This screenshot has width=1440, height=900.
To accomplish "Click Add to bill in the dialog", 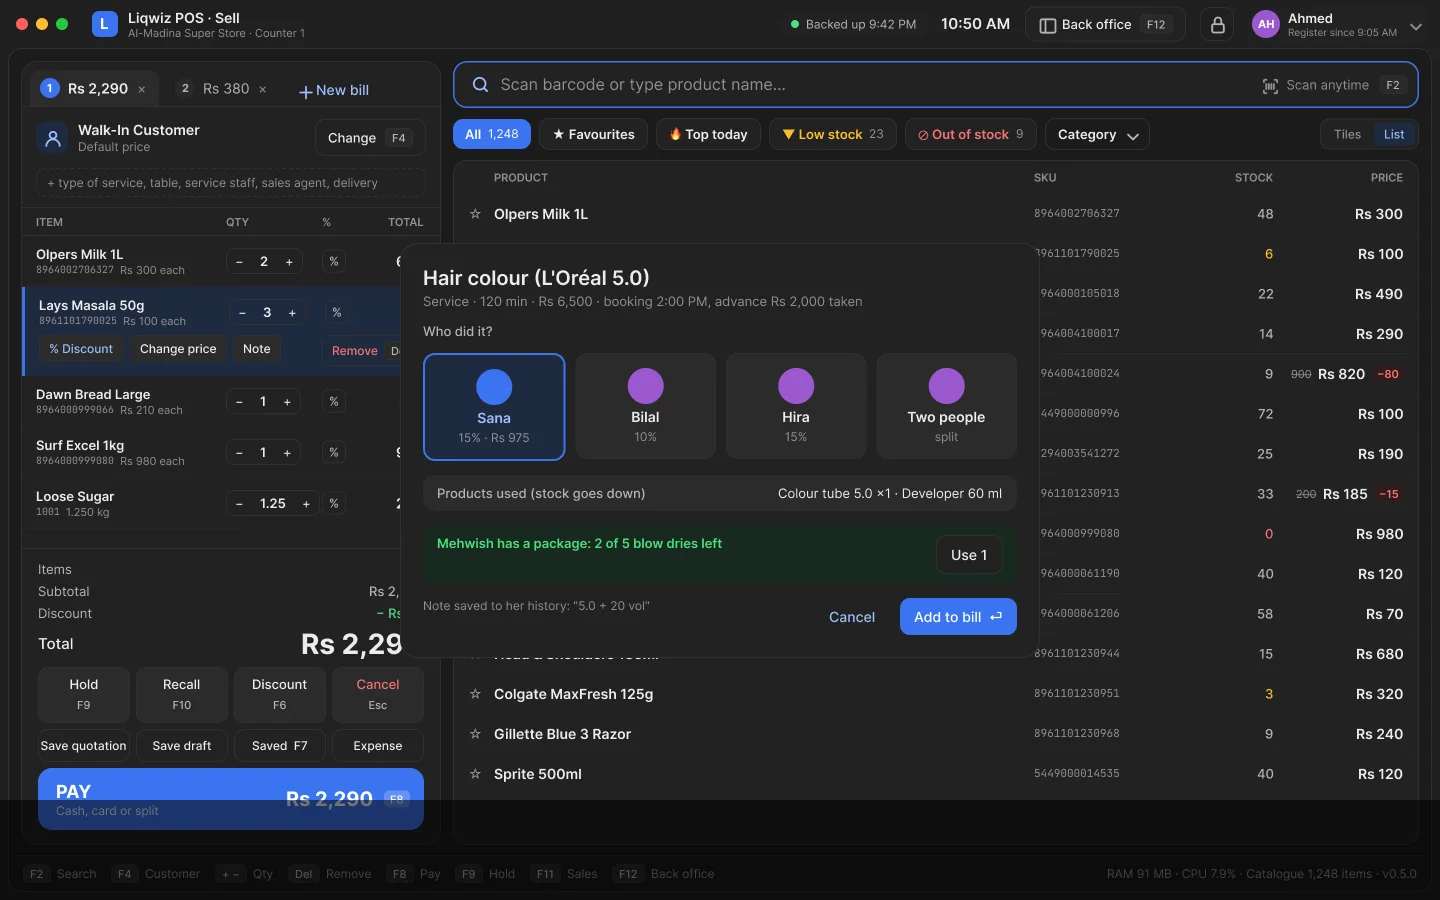I will click(958, 617).
